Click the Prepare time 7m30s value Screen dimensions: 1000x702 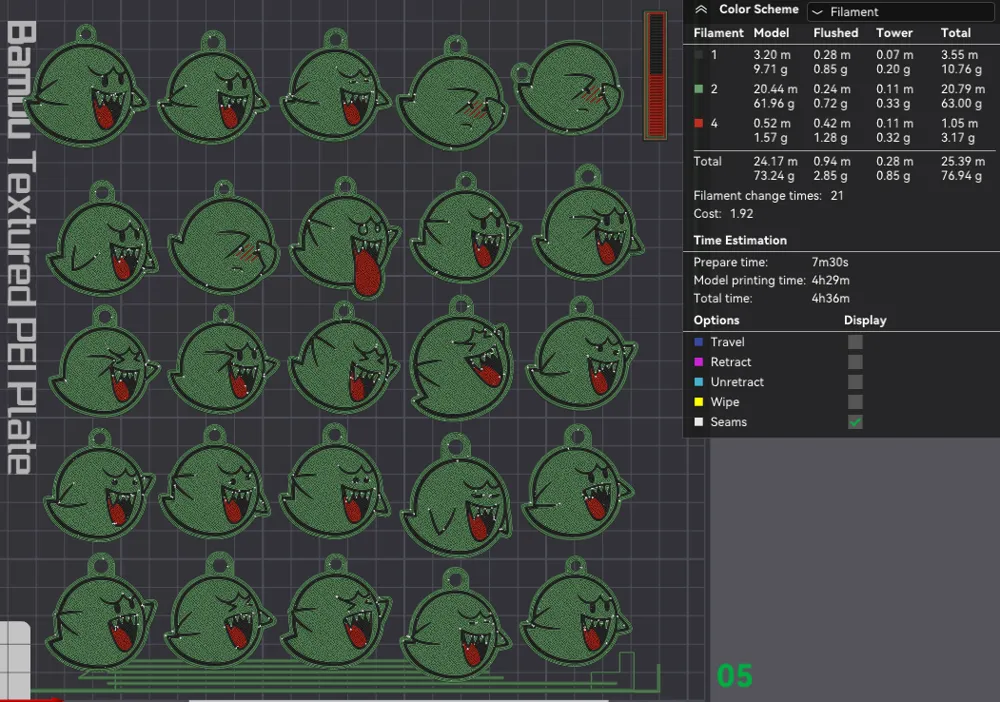[830, 262]
